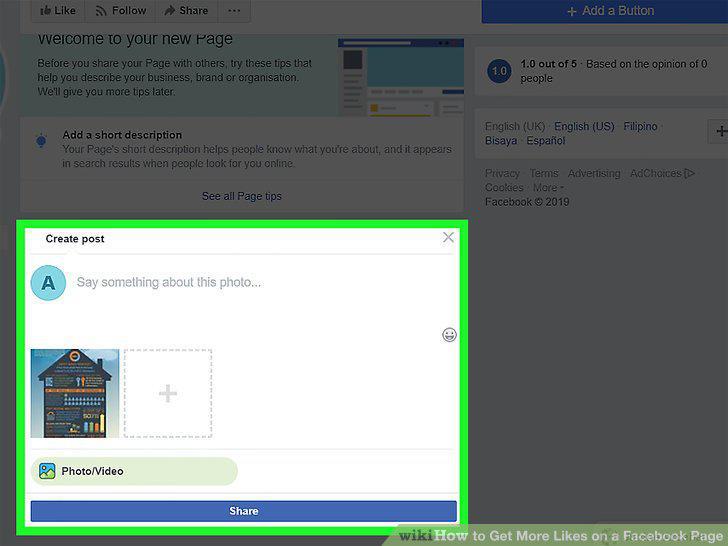Click the Photo/Video picture icon
This screenshot has height=546, width=728.
point(47,471)
